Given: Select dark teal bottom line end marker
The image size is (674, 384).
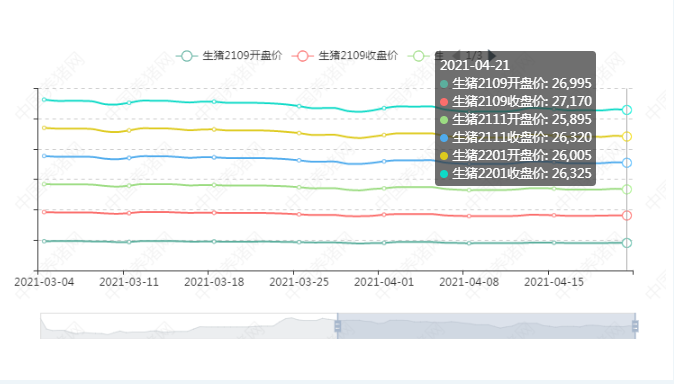Looking at the screenshot, I should point(627,243).
